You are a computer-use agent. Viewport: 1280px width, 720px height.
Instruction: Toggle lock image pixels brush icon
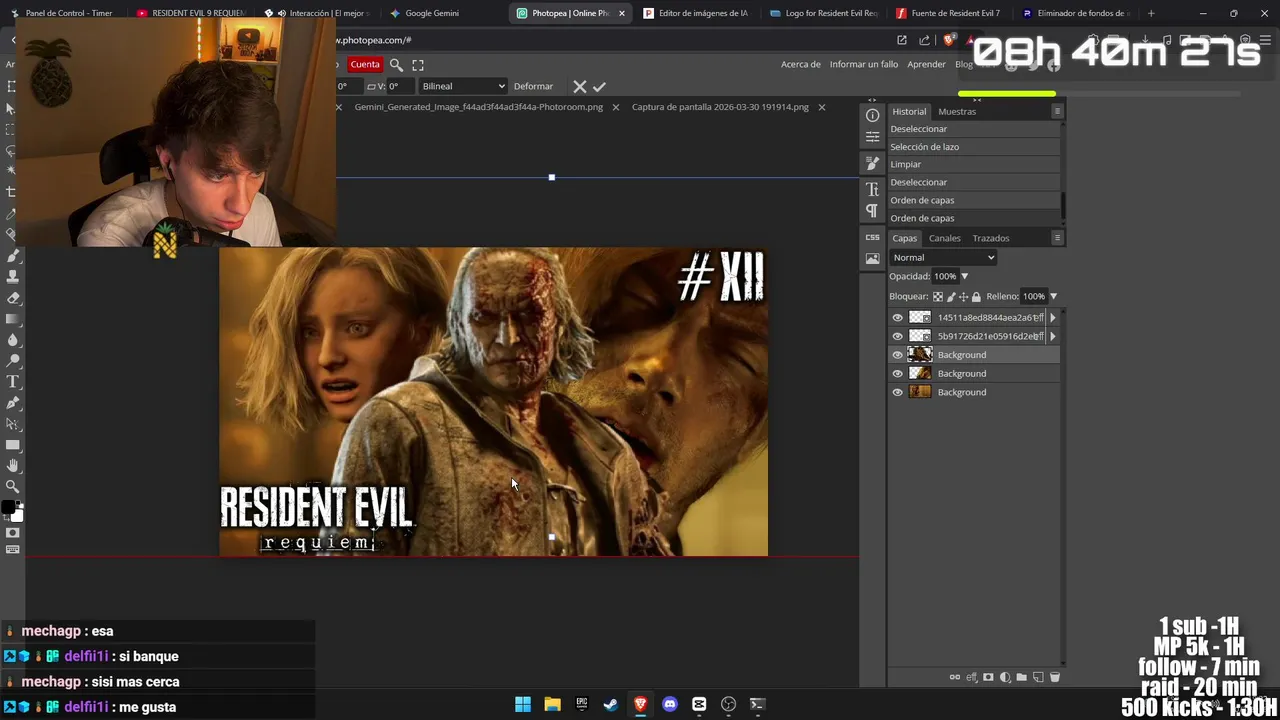pyautogui.click(x=950, y=296)
